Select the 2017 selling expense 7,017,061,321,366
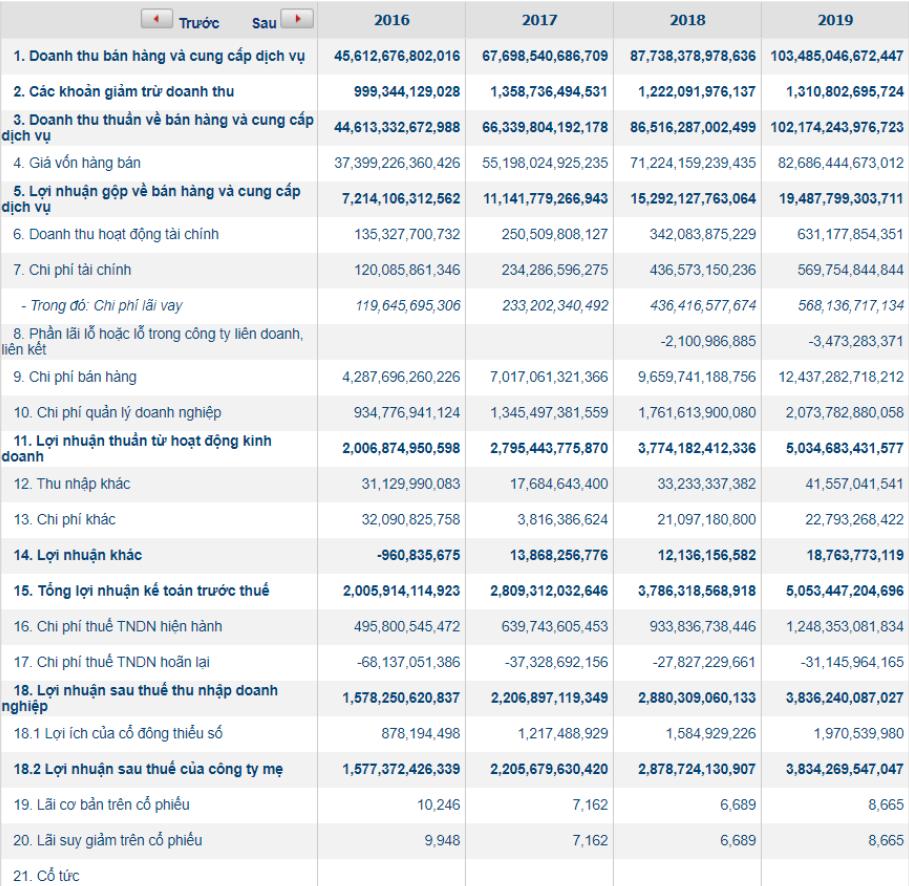This screenshot has width=909, height=886. 549,377
